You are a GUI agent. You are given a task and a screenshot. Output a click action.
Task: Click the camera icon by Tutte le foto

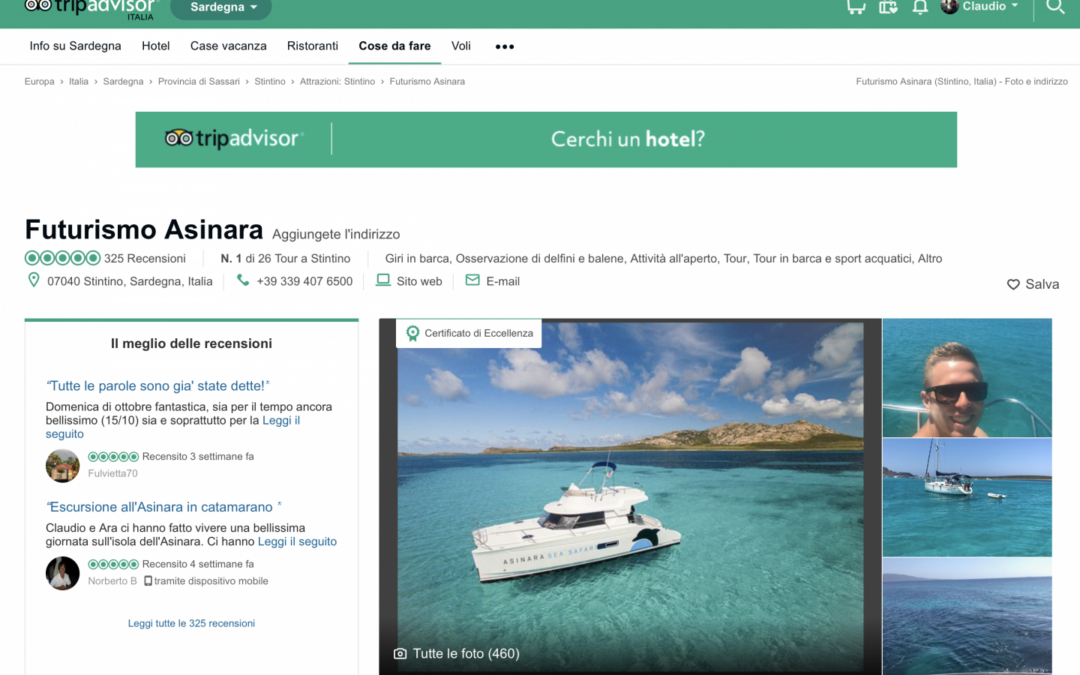(399, 654)
